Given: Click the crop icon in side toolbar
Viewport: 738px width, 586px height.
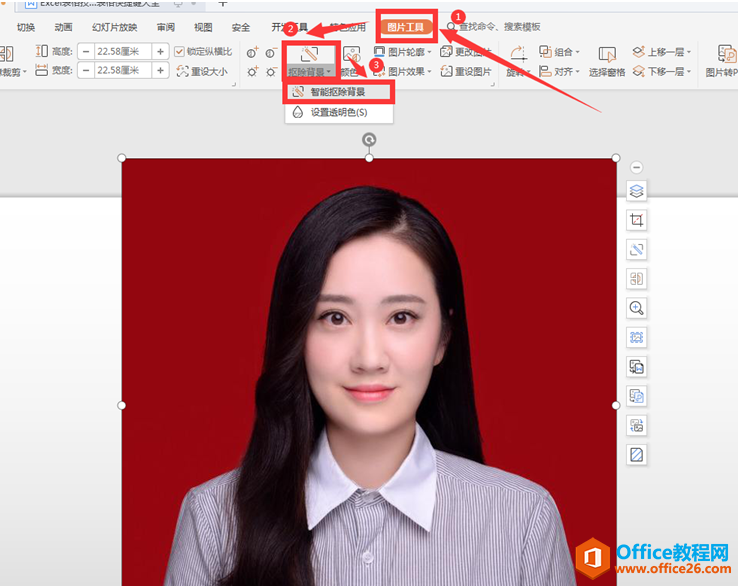Looking at the screenshot, I should click(636, 220).
